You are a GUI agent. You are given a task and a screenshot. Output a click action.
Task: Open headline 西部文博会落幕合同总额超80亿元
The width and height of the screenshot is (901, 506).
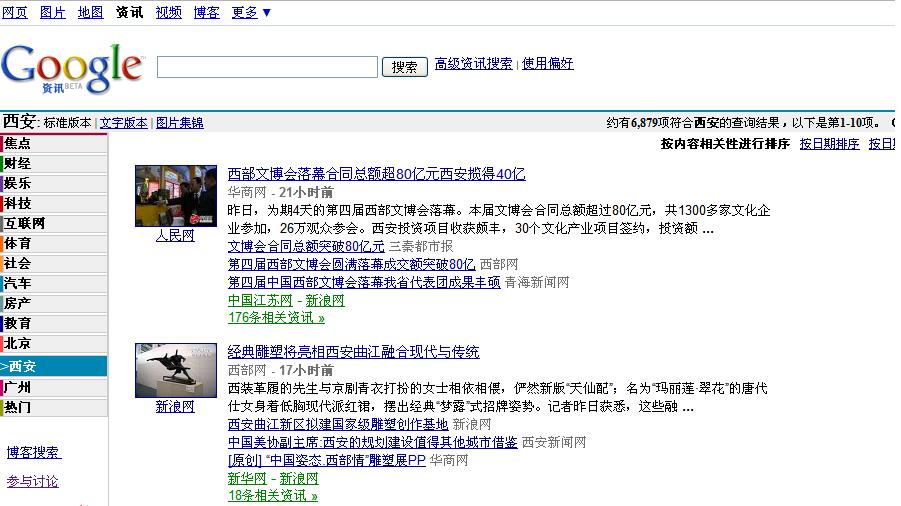coord(376,174)
